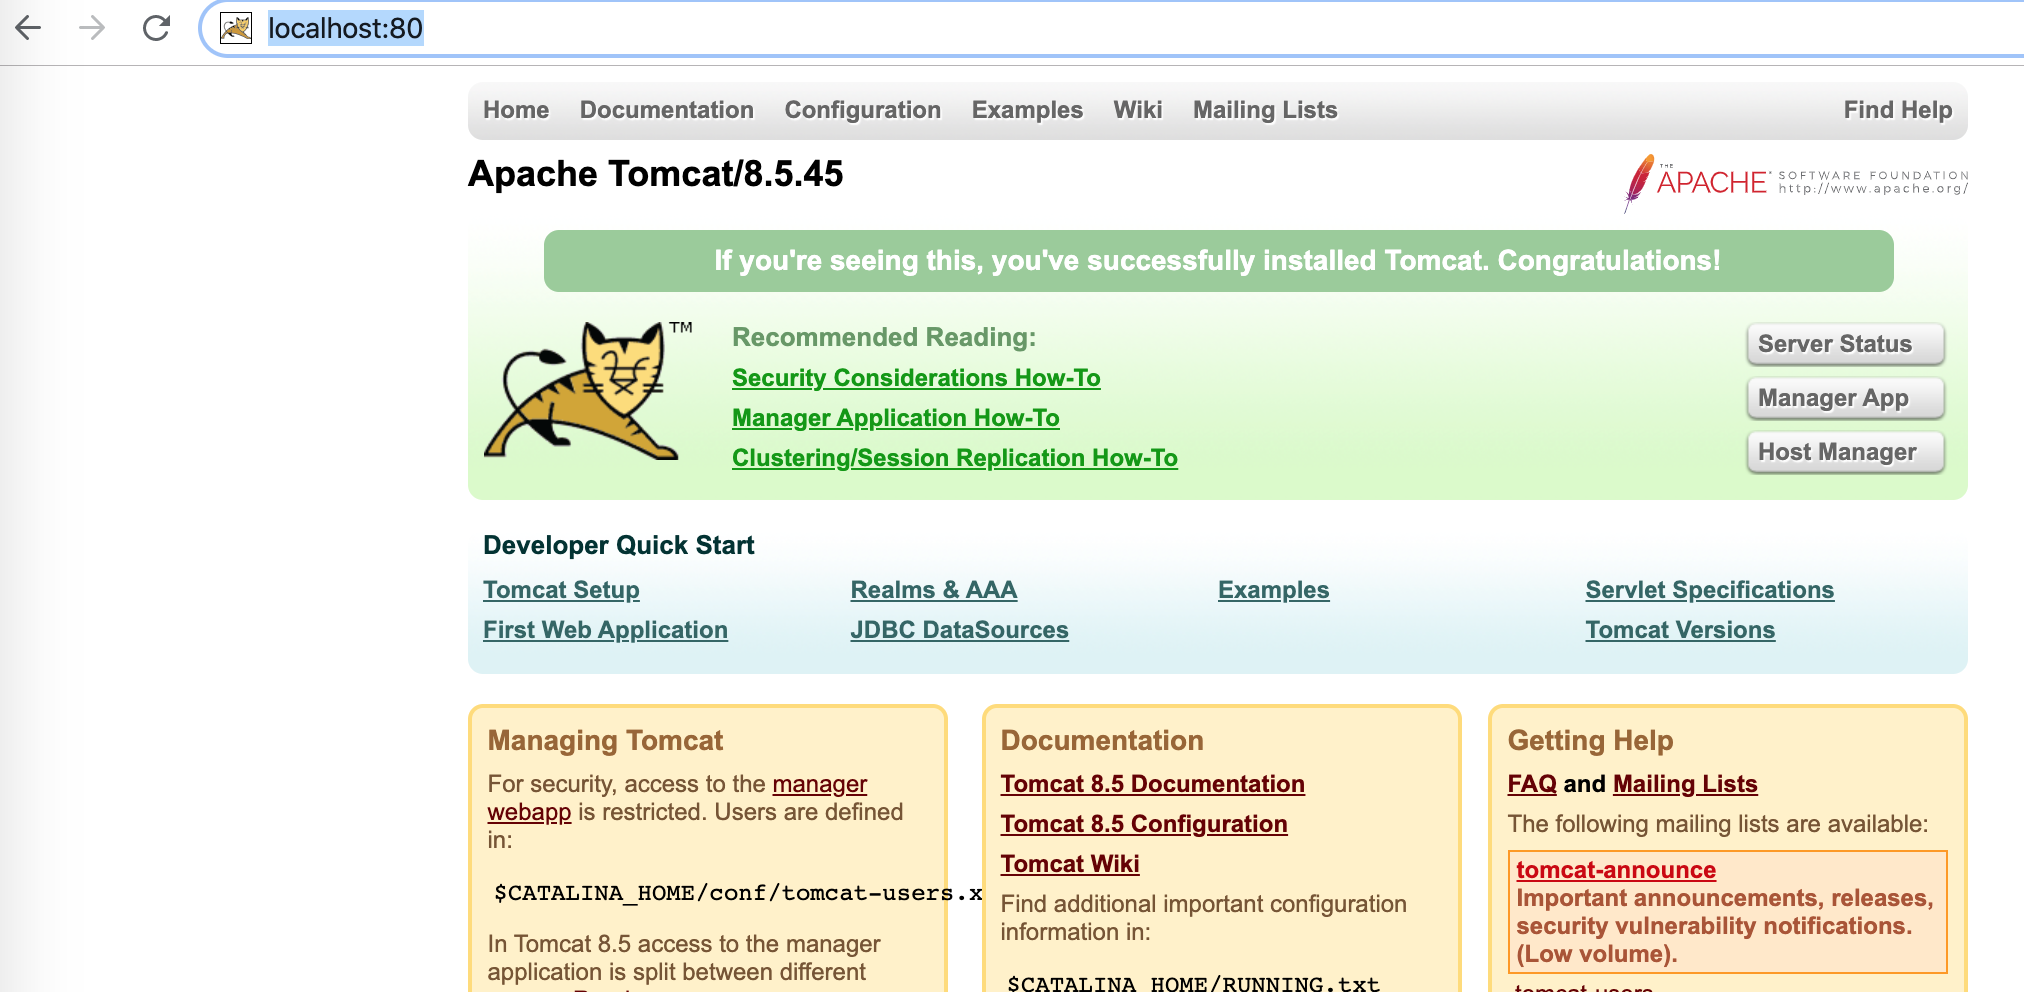2024x992 pixels.
Task: Open the Realms & AAA link
Action: 934,590
